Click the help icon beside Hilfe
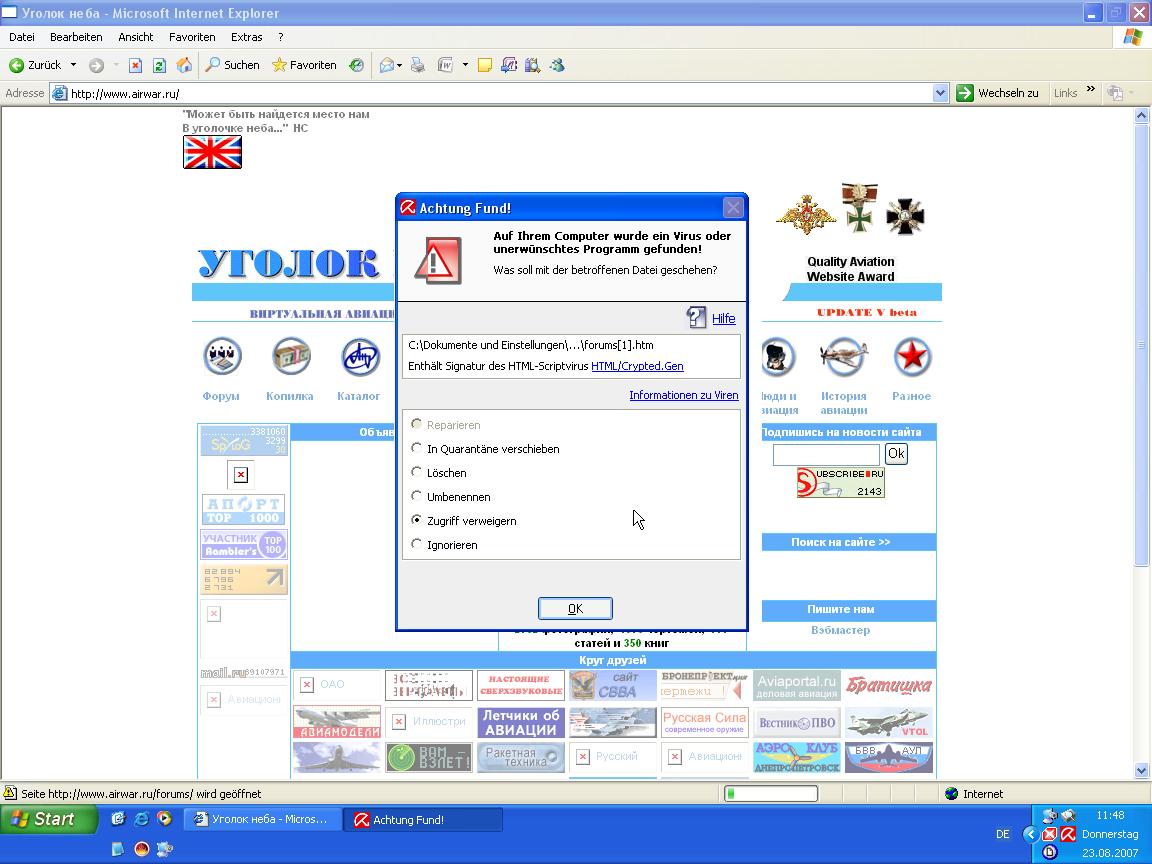The width and height of the screenshot is (1152, 864). tap(696, 317)
